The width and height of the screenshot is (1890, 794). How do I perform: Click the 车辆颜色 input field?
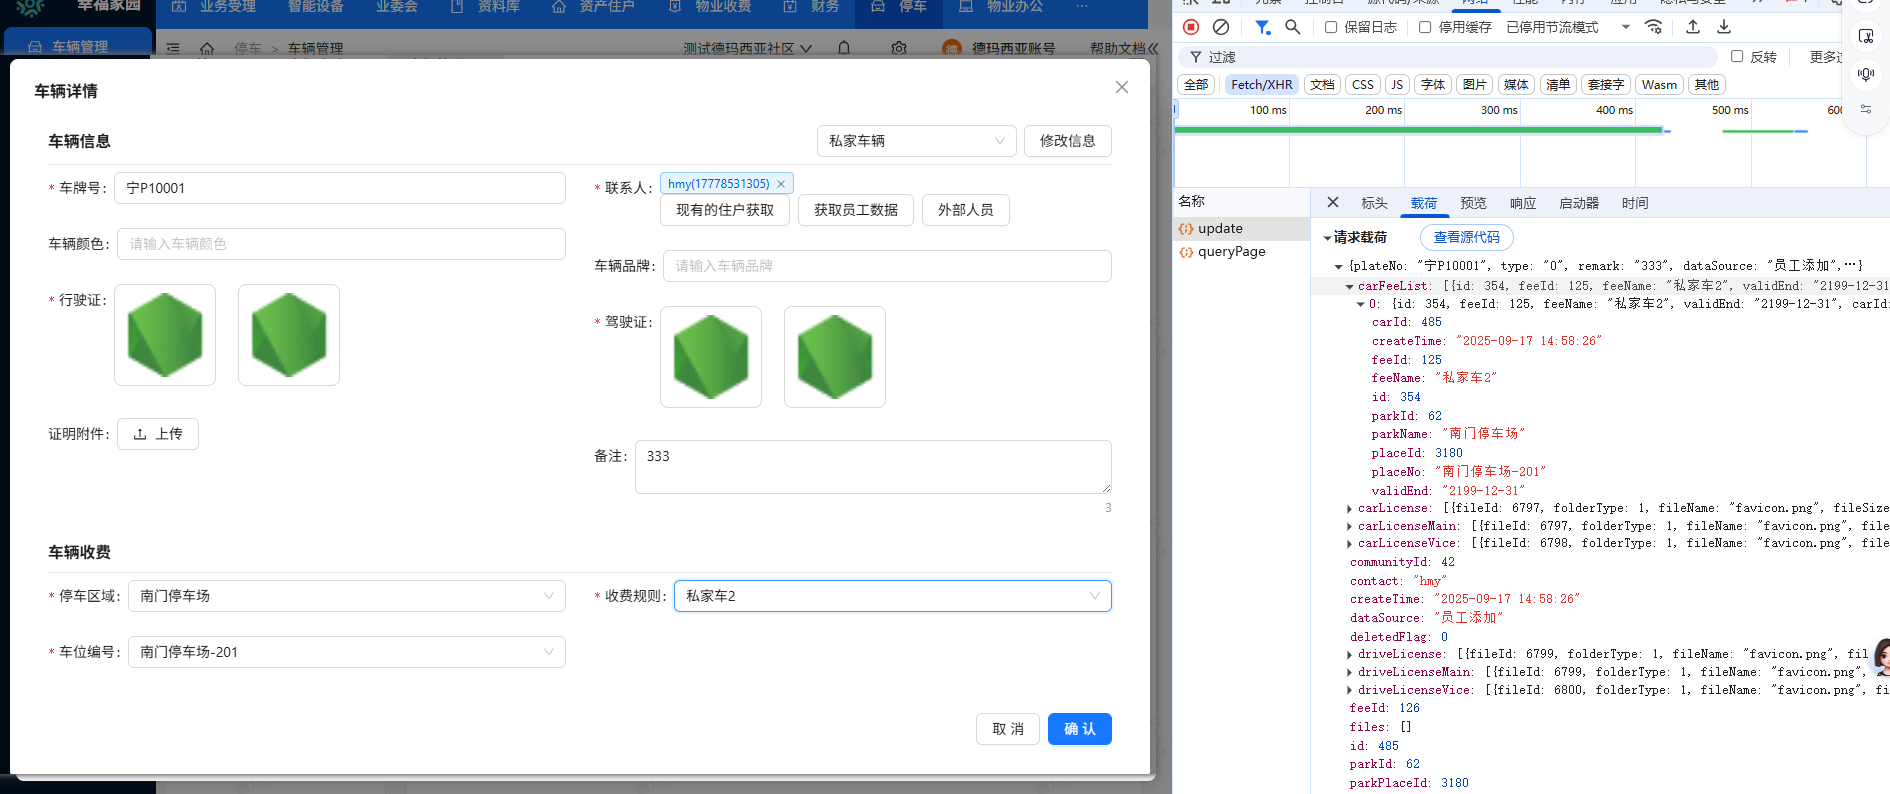coord(341,244)
